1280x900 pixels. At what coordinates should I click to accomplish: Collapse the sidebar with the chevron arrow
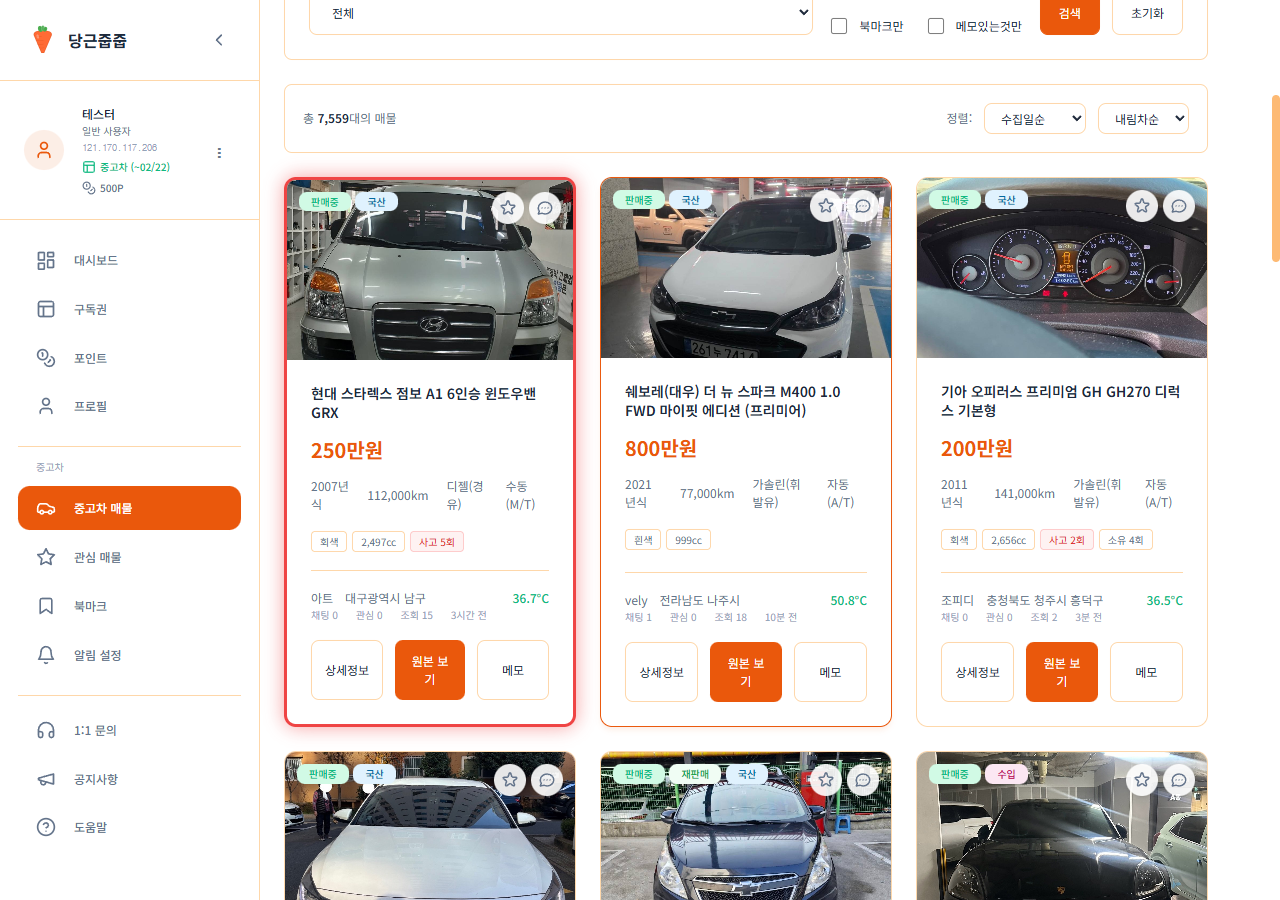coord(219,40)
